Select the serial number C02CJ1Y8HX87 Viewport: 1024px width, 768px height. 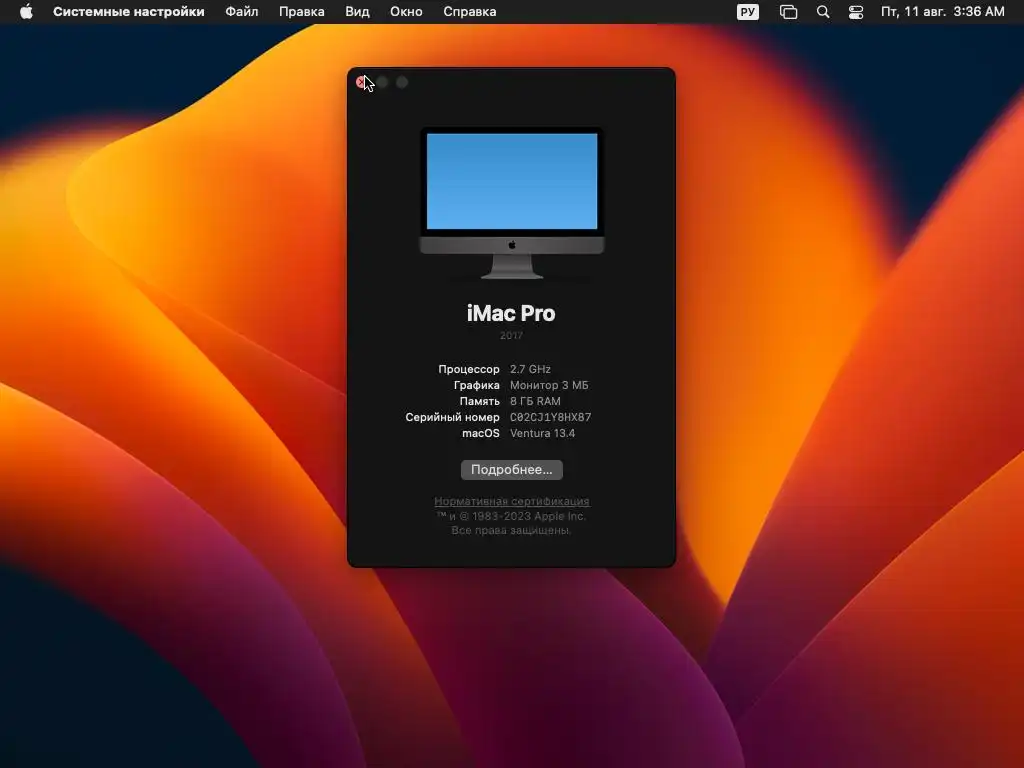551,417
